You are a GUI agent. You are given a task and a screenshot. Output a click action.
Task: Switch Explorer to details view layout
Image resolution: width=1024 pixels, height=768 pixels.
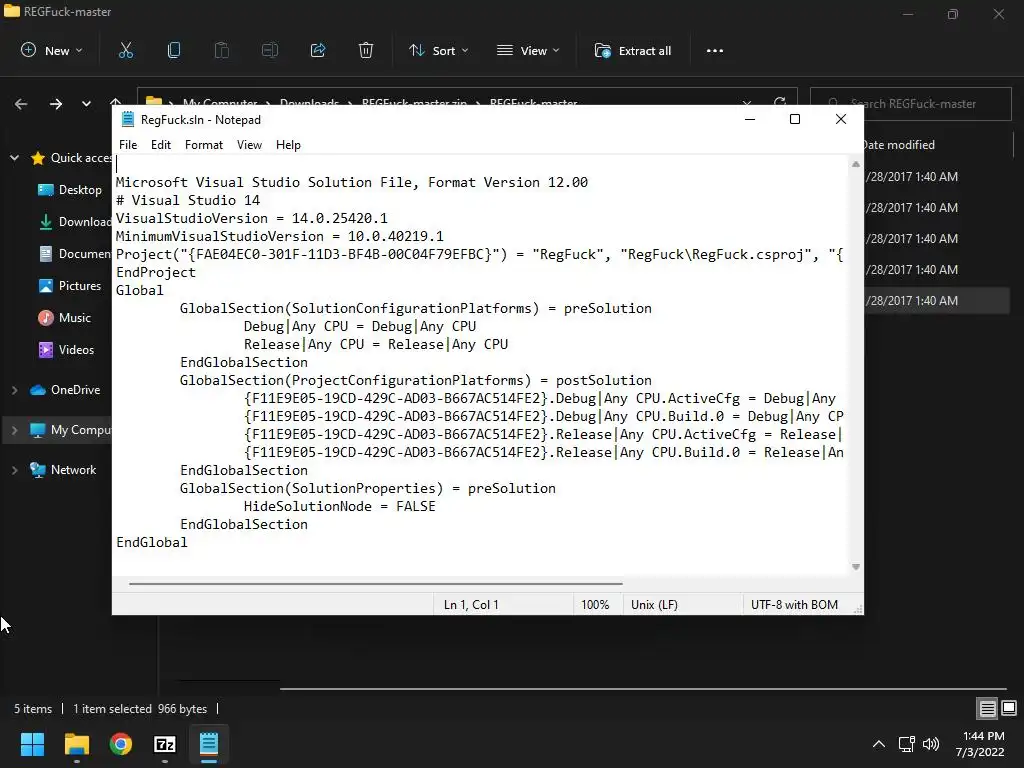click(x=987, y=708)
